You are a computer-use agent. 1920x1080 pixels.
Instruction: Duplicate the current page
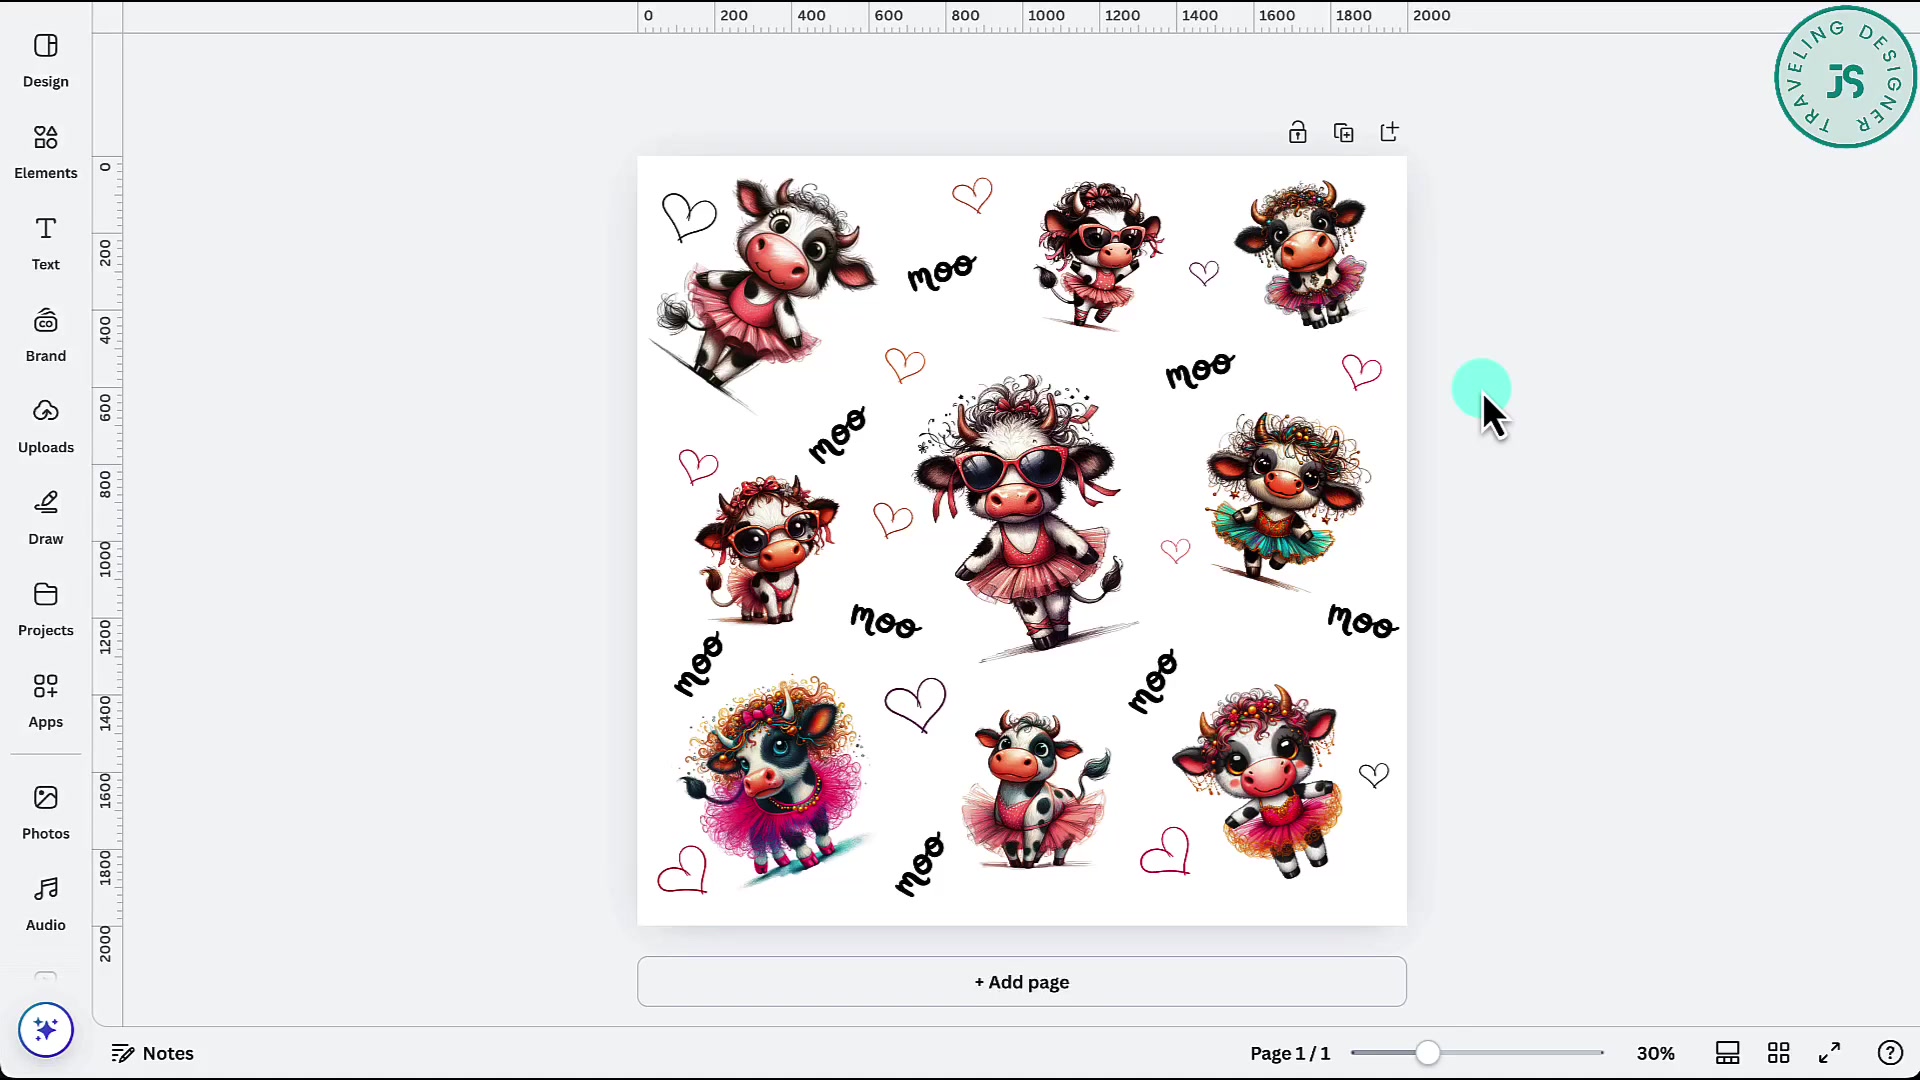tap(1344, 131)
